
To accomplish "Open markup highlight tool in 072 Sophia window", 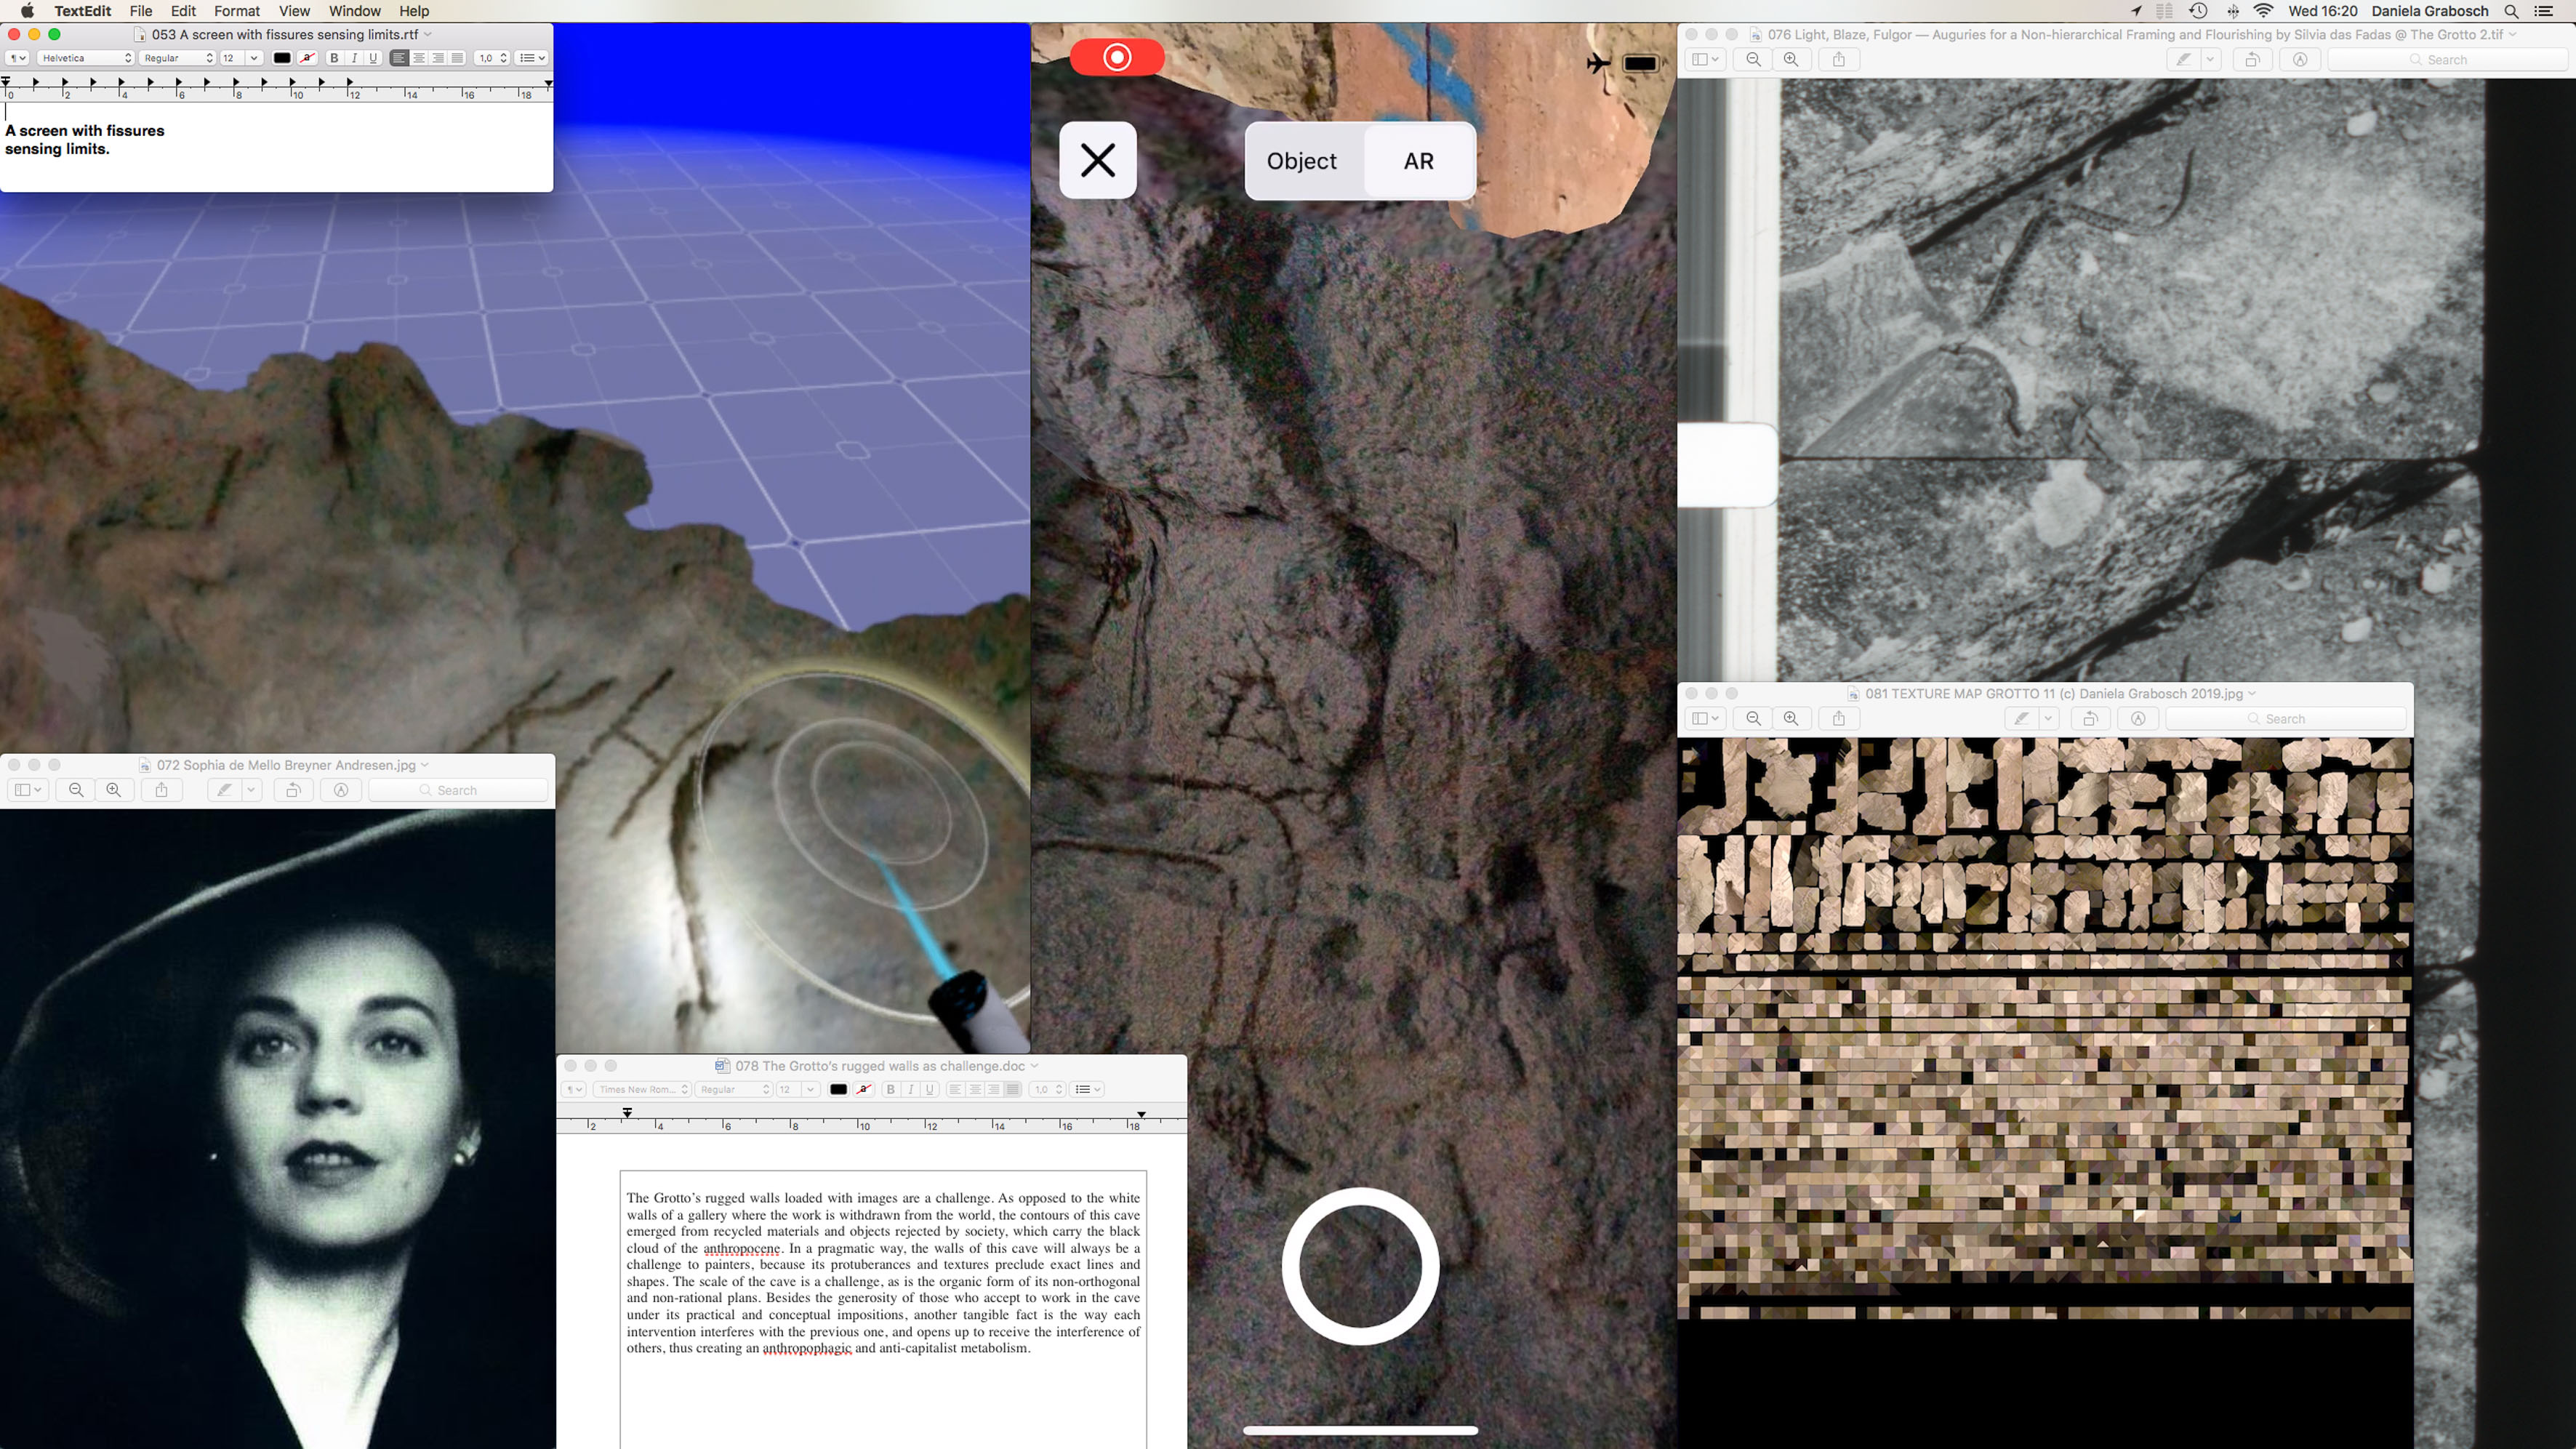I will click(x=225, y=790).
